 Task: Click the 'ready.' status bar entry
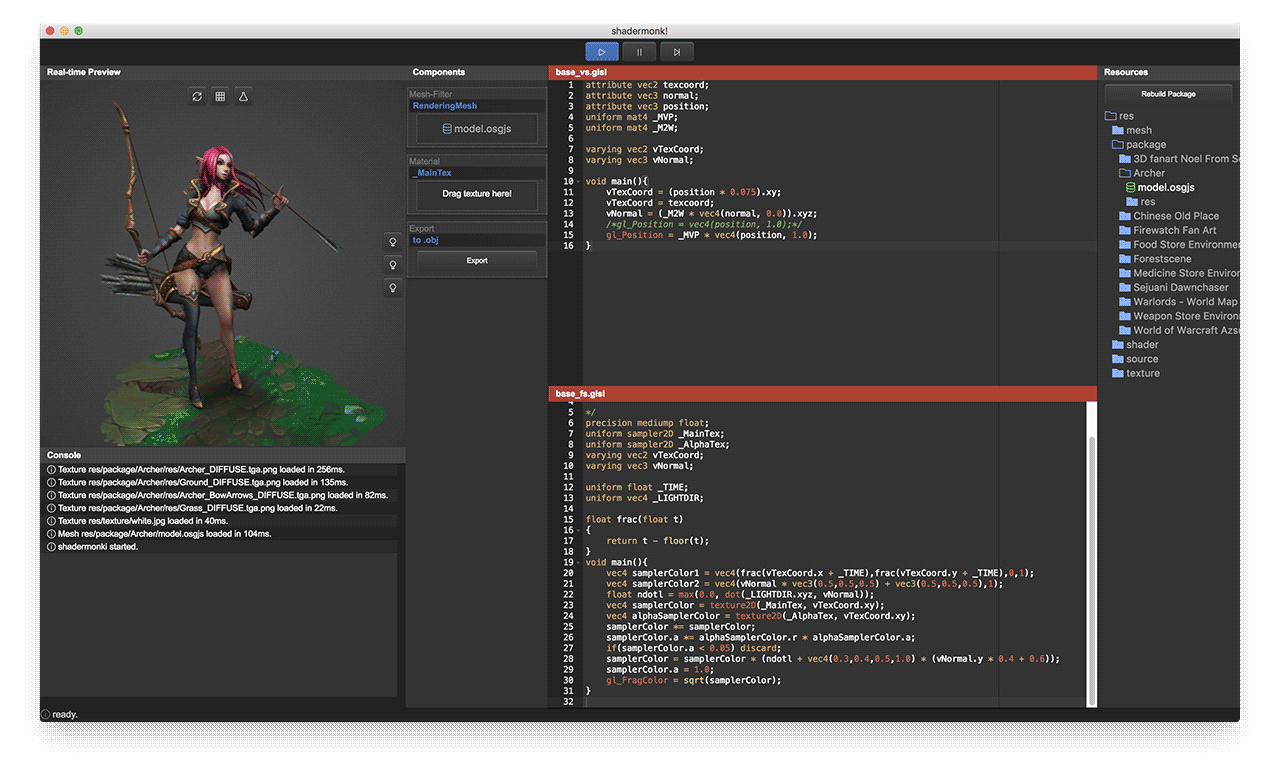click(x=59, y=714)
